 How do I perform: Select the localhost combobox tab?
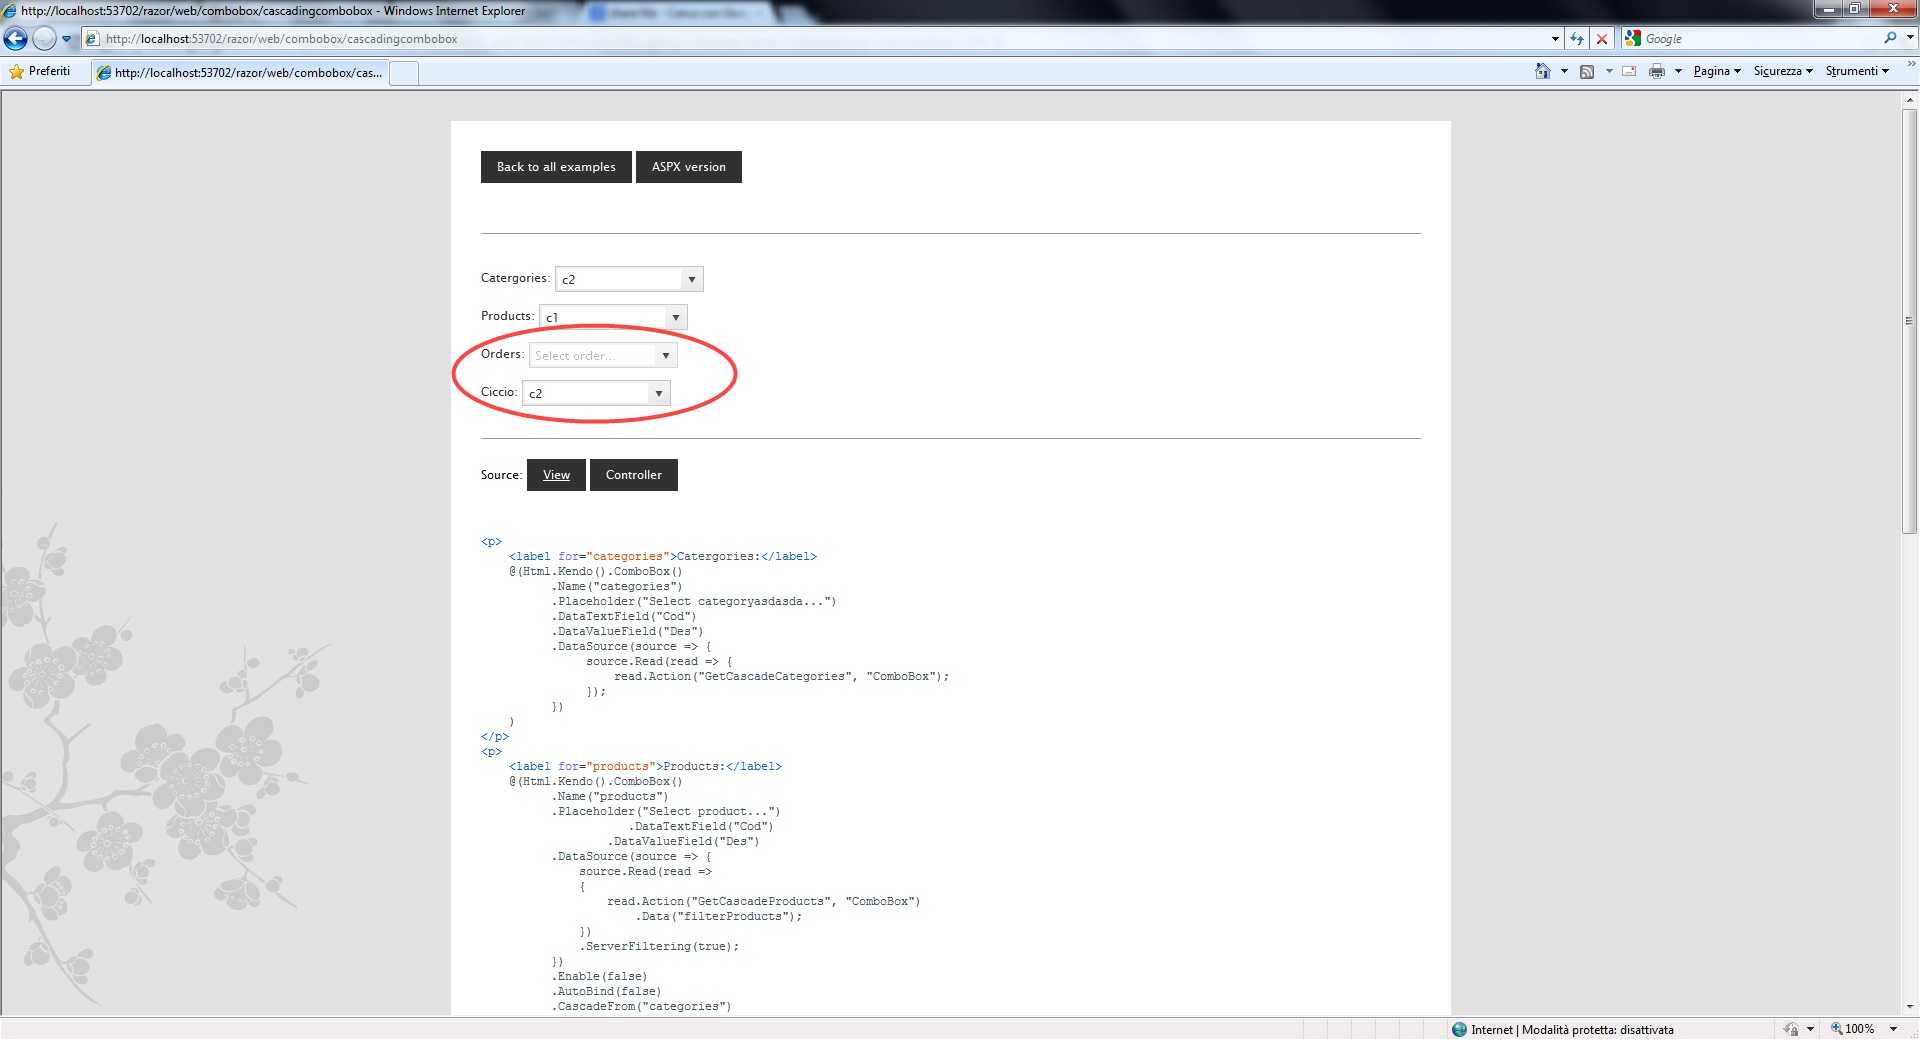pos(240,72)
